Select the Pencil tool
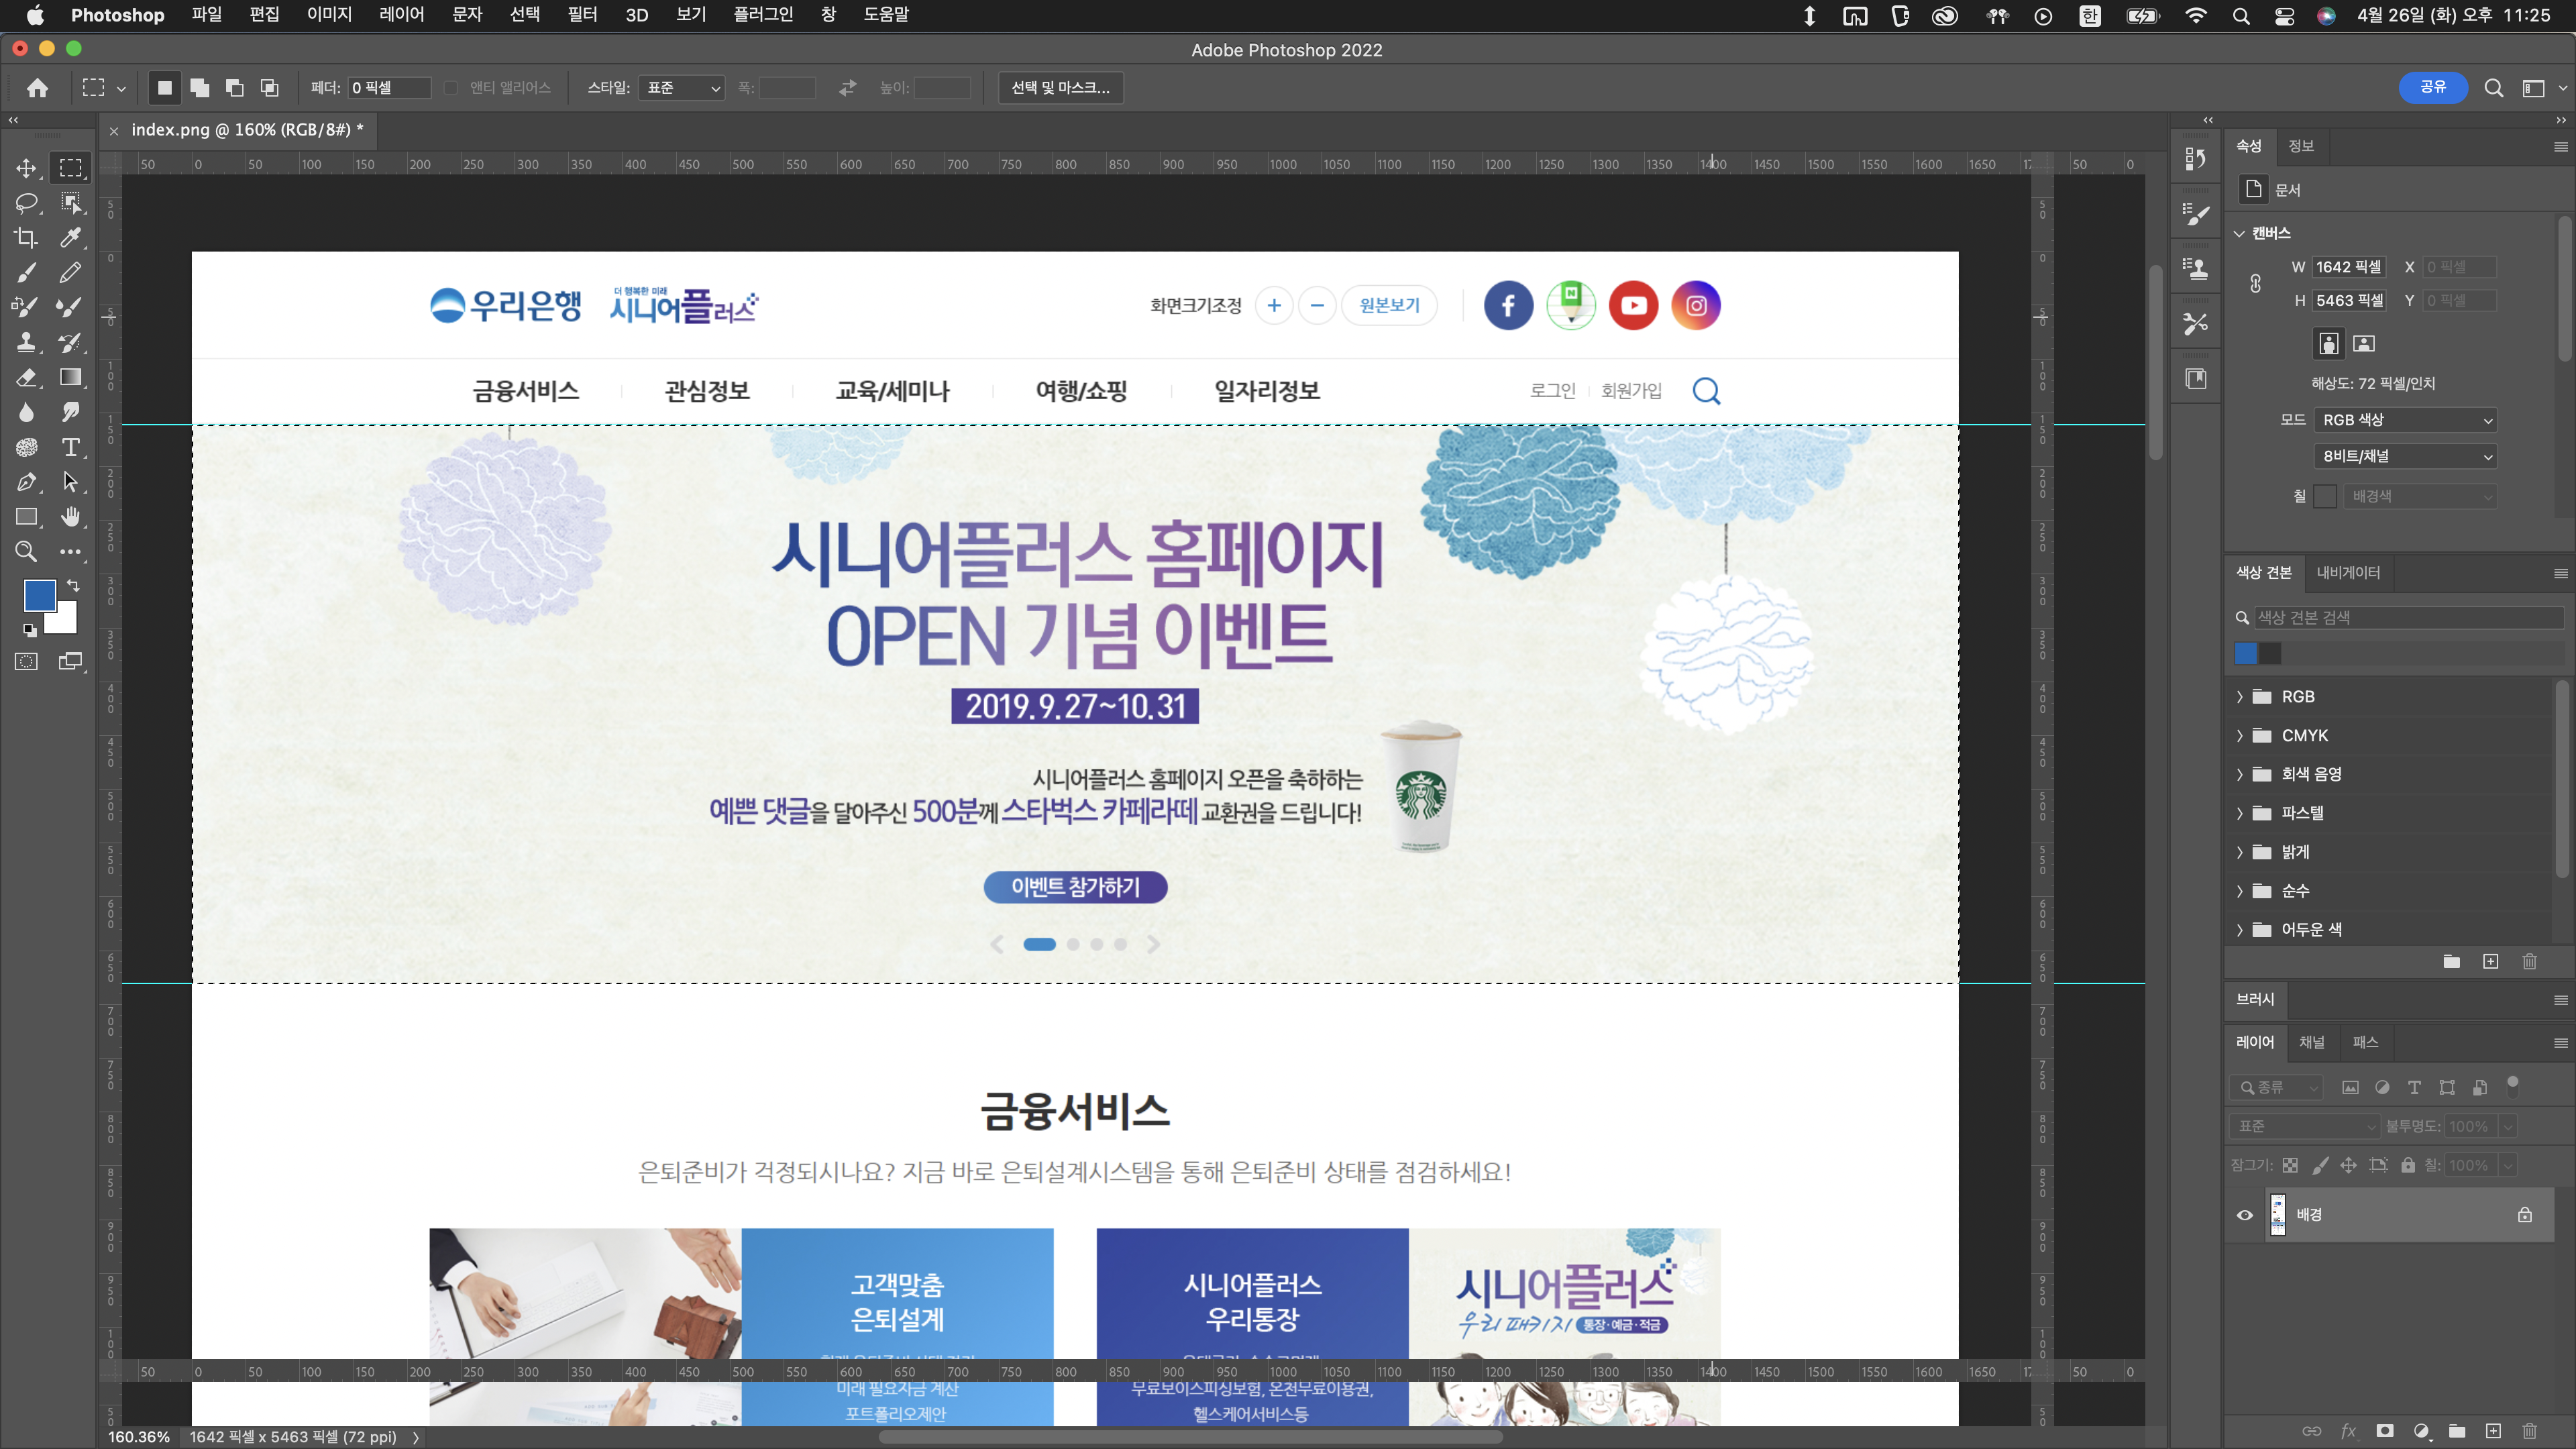The height and width of the screenshot is (1449, 2576). point(70,272)
